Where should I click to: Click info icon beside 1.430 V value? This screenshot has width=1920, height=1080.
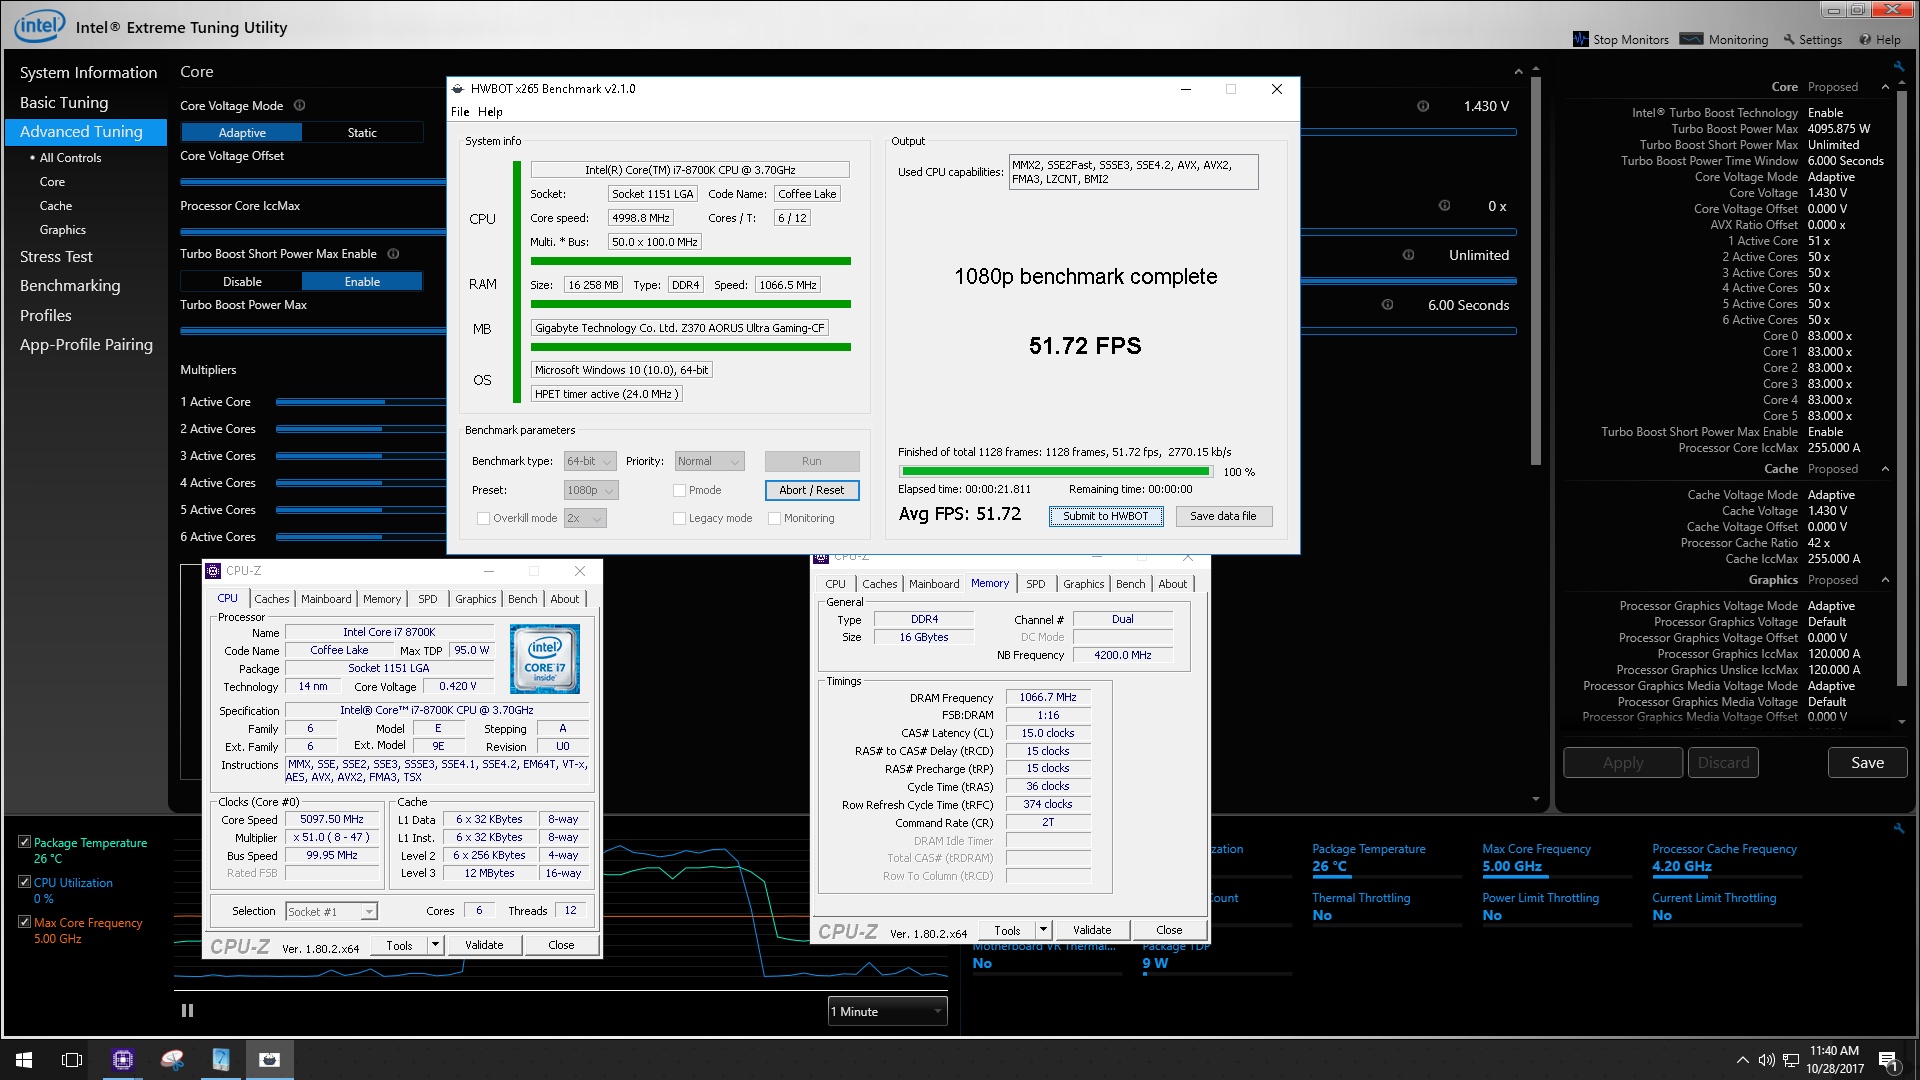[1423, 106]
